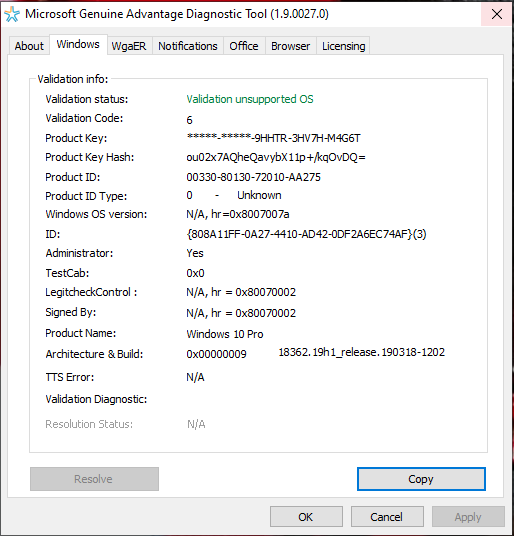Viewport: 514px width, 536px height.
Task: Open the Office tab
Action: 244,46
